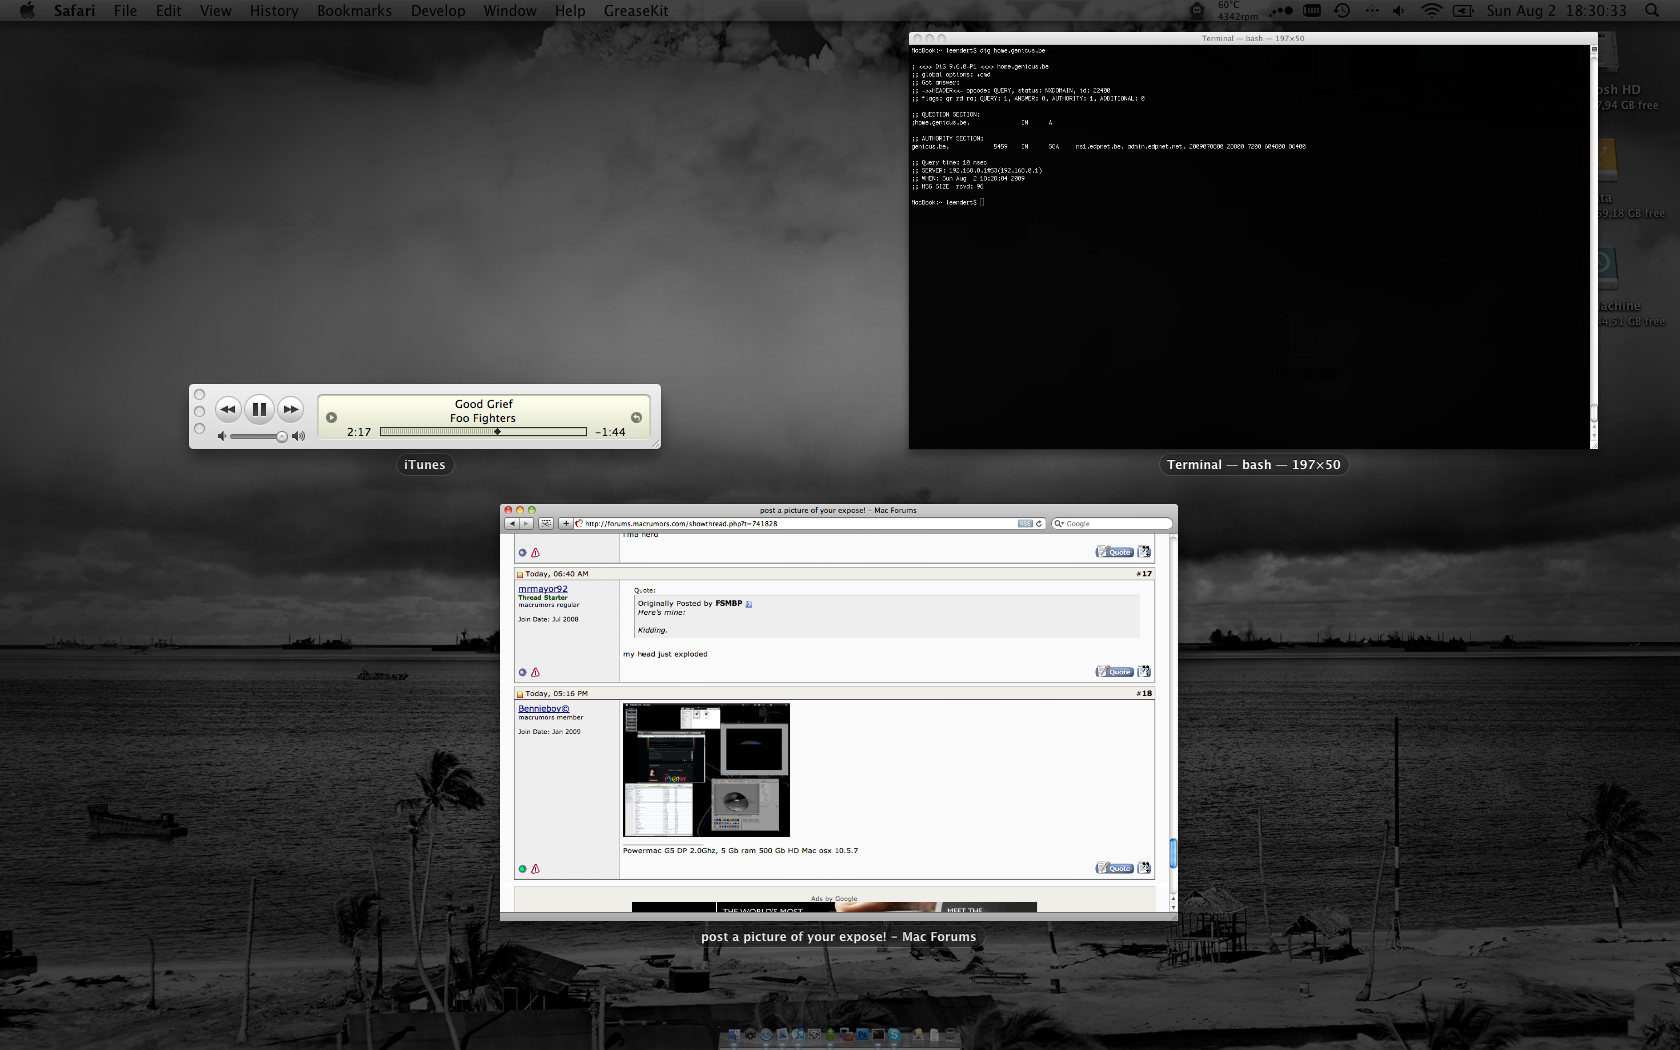Screen dimensions: 1680x1050
Task: Click the Mac Forums window label
Action: [x=838, y=937]
